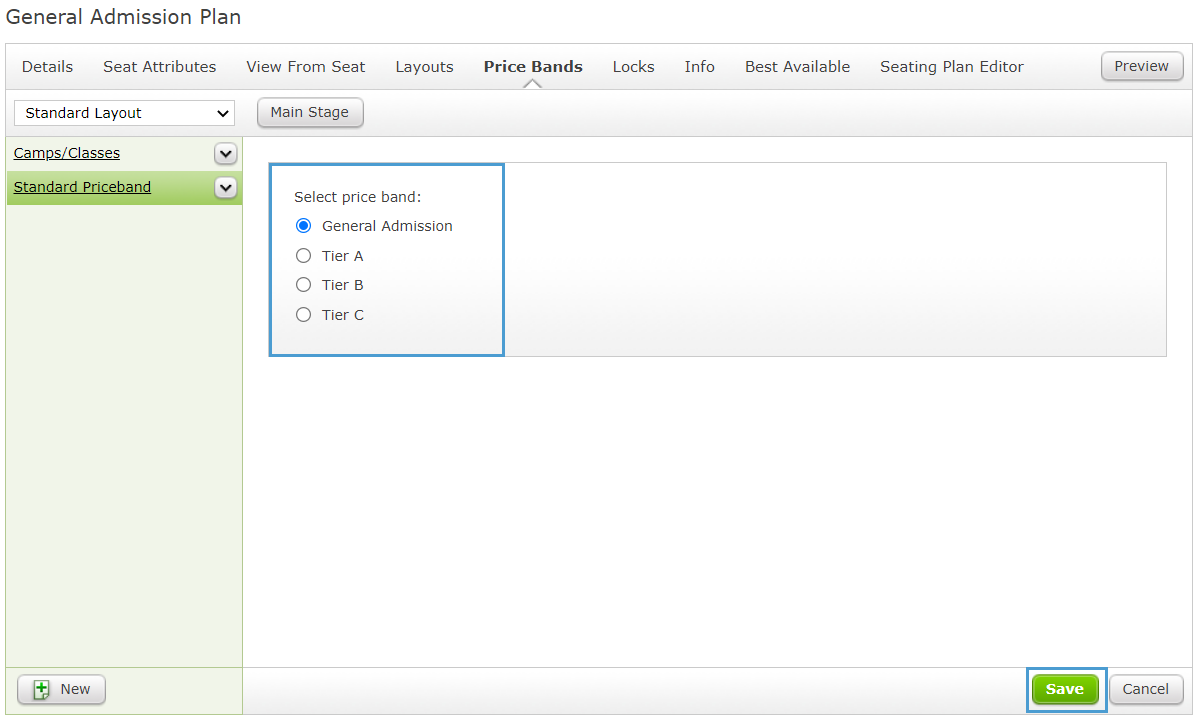1200x722 pixels.
Task: Choose the Tier B radio button
Action: coord(304,285)
